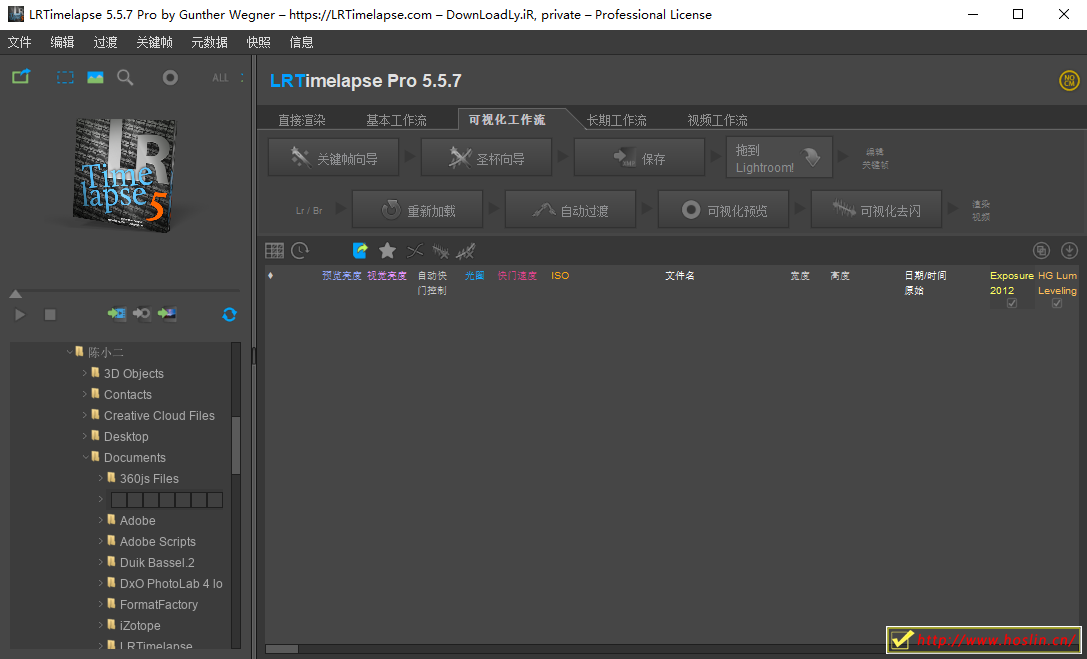This screenshot has width=1087, height=659.
Task: Expand the Adobe Scripts folder
Action: tap(101, 541)
